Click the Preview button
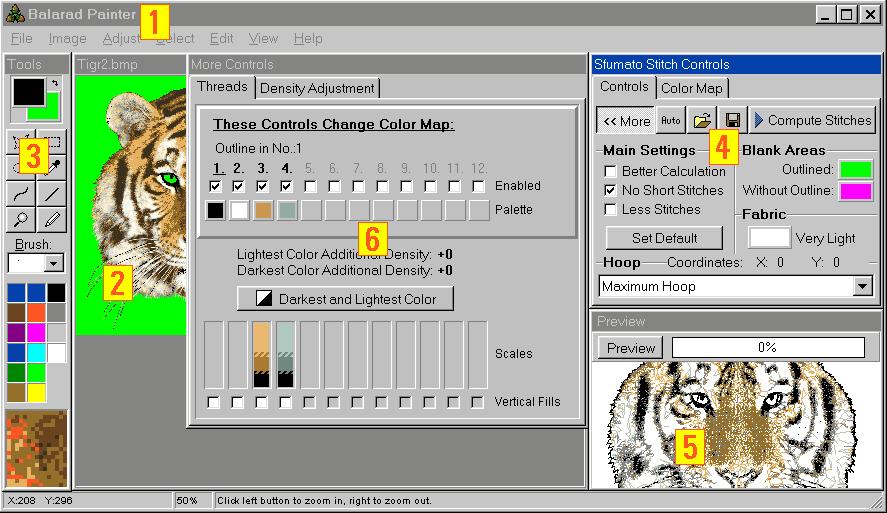Image resolution: width=887 pixels, height=513 pixels. [631, 348]
